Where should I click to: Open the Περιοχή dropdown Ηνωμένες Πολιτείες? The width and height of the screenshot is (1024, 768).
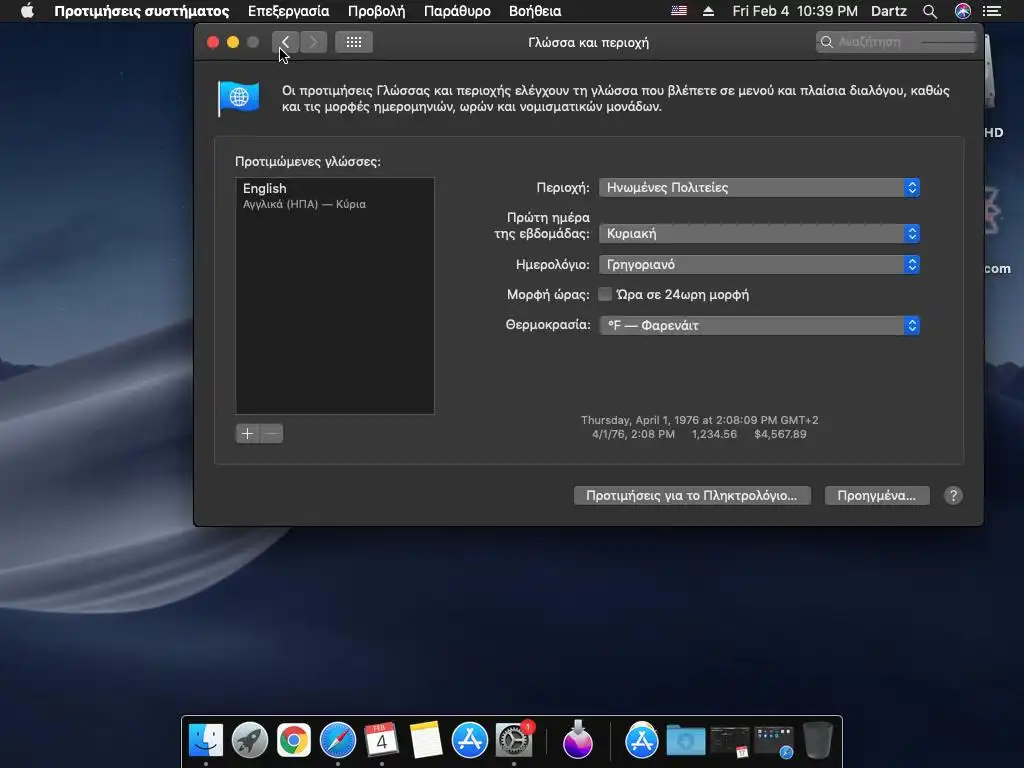point(759,187)
